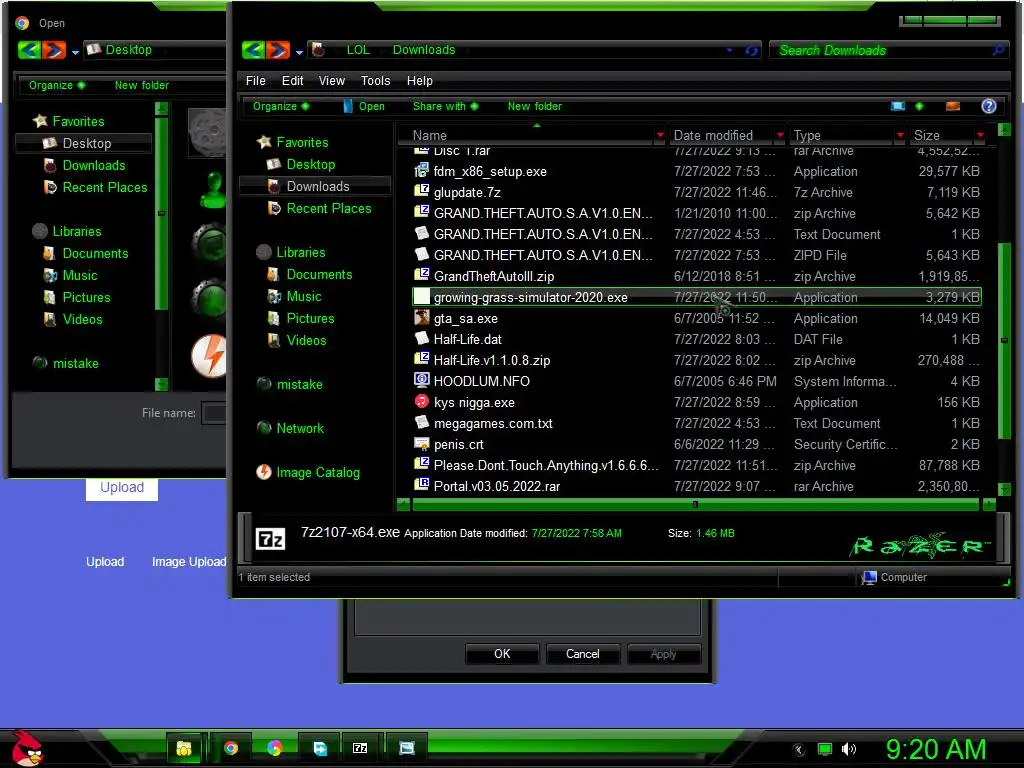
Task: Click the HOODLUM.NFO file icon
Action: point(422,381)
